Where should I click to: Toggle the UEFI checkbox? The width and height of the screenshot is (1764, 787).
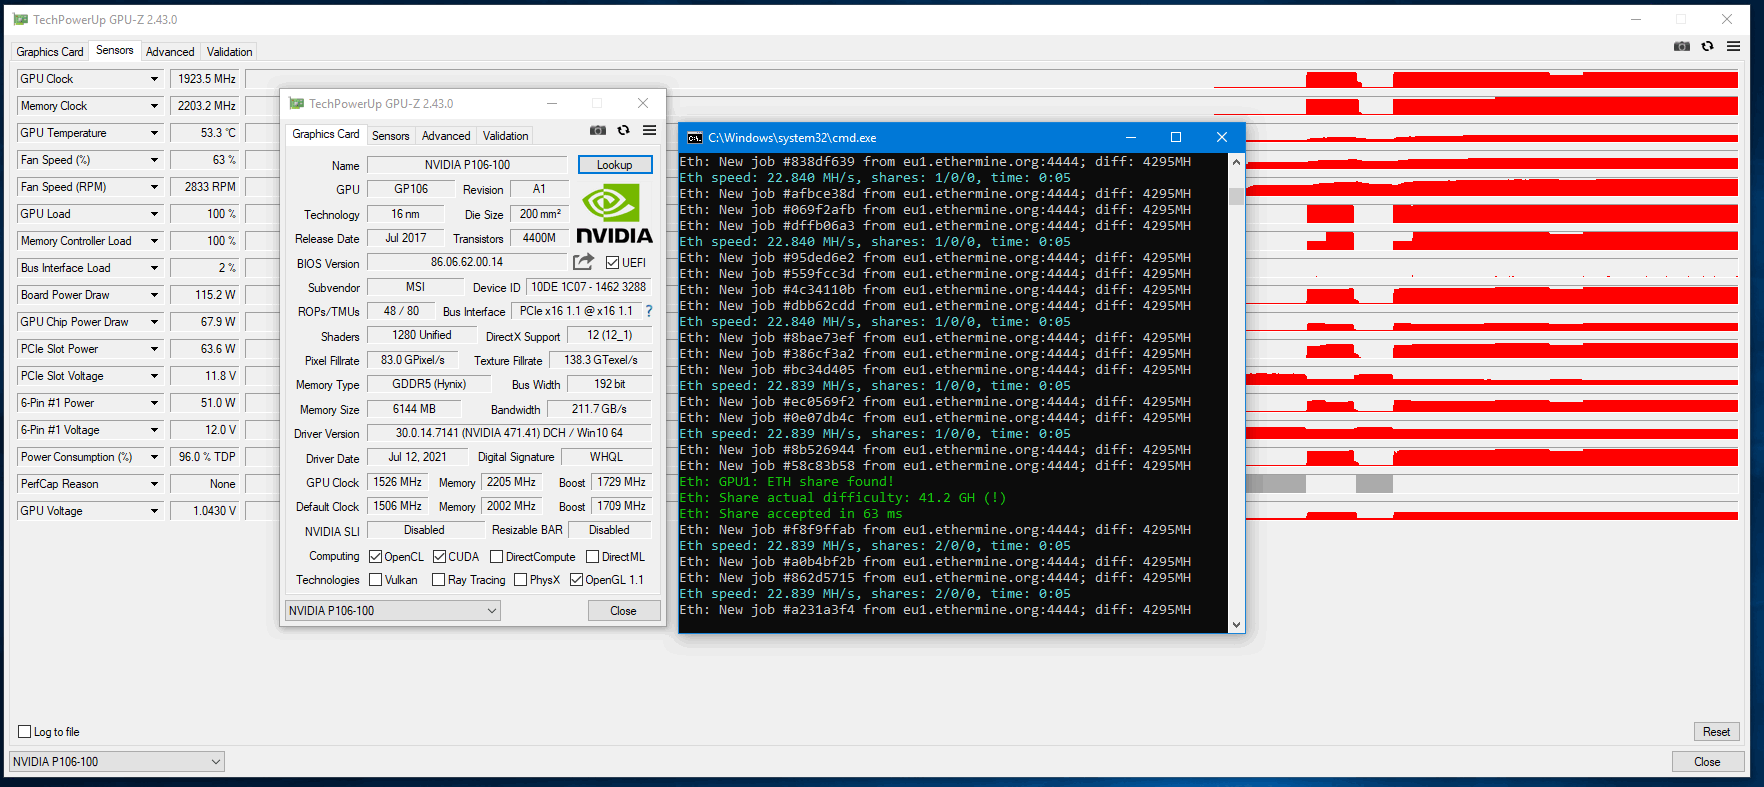(x=612, y=263)
